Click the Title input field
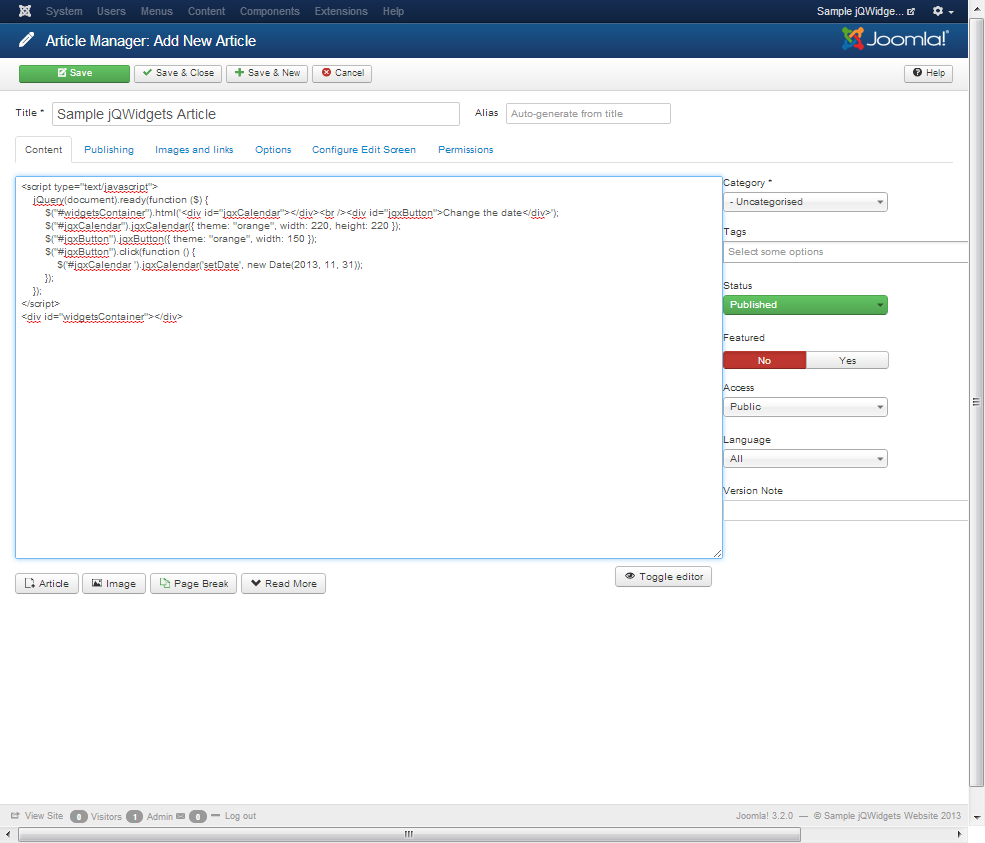Screen dimensions: 985x843 (256, 114)
